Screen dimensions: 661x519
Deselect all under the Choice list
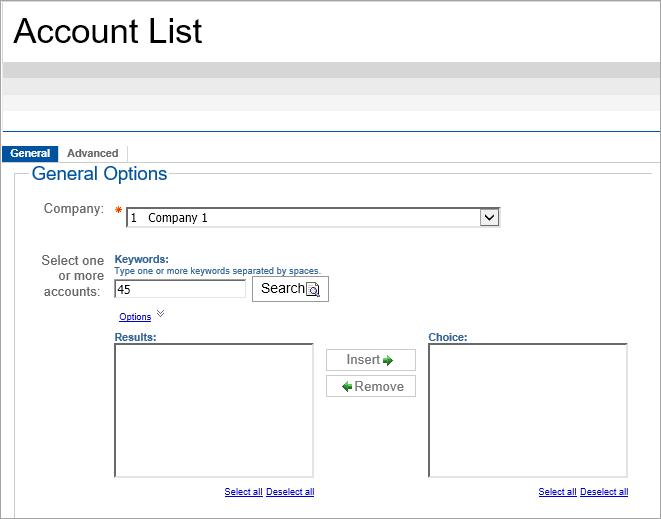(x=604, y=492)
